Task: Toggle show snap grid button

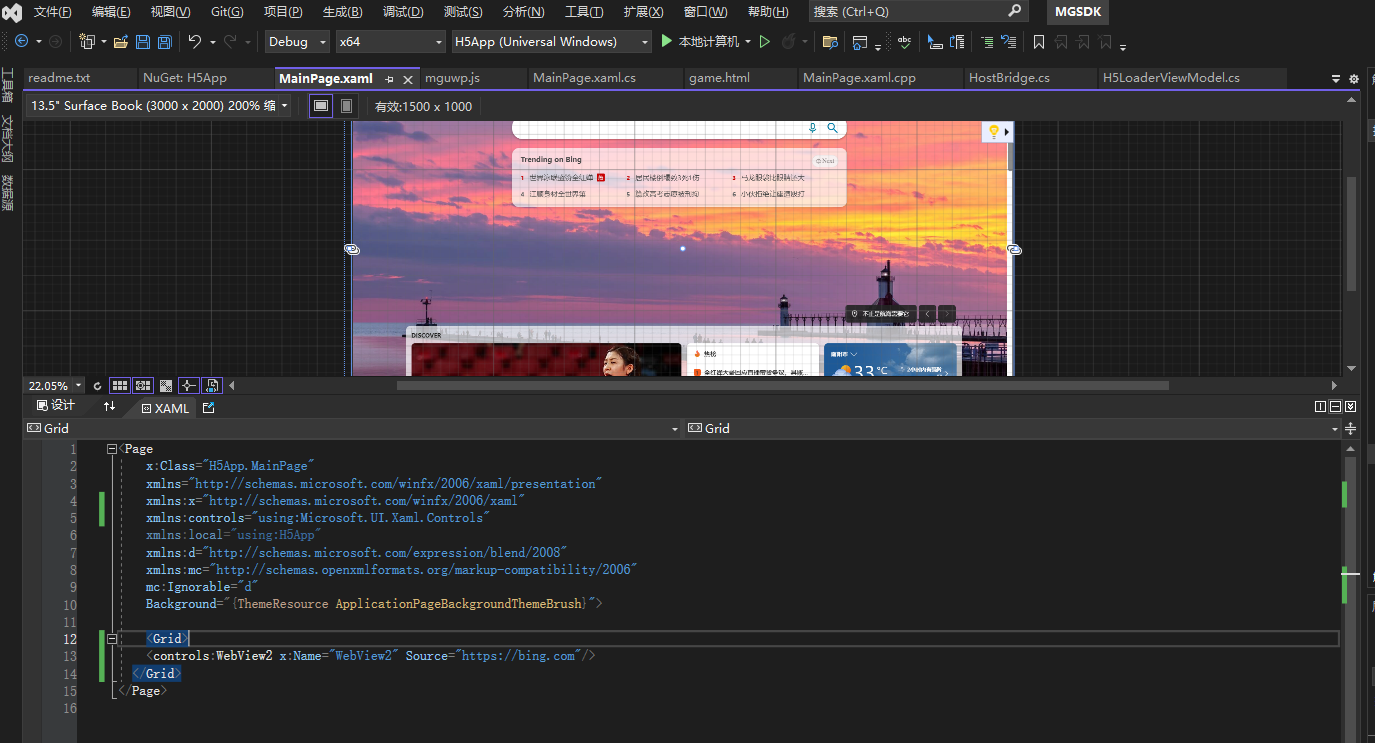Action: [x=120, y=386]
